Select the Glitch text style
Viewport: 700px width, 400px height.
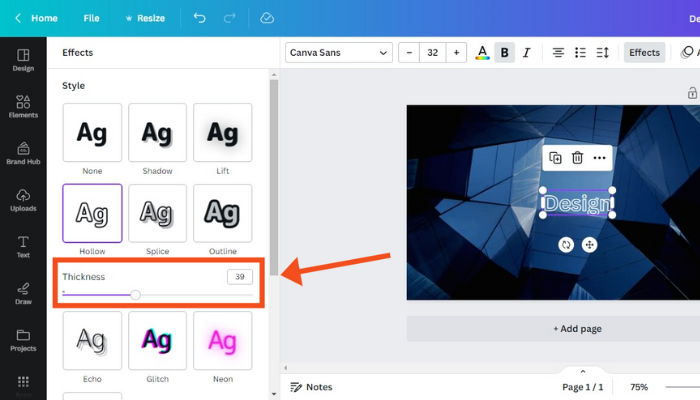[x=157, y=341]
